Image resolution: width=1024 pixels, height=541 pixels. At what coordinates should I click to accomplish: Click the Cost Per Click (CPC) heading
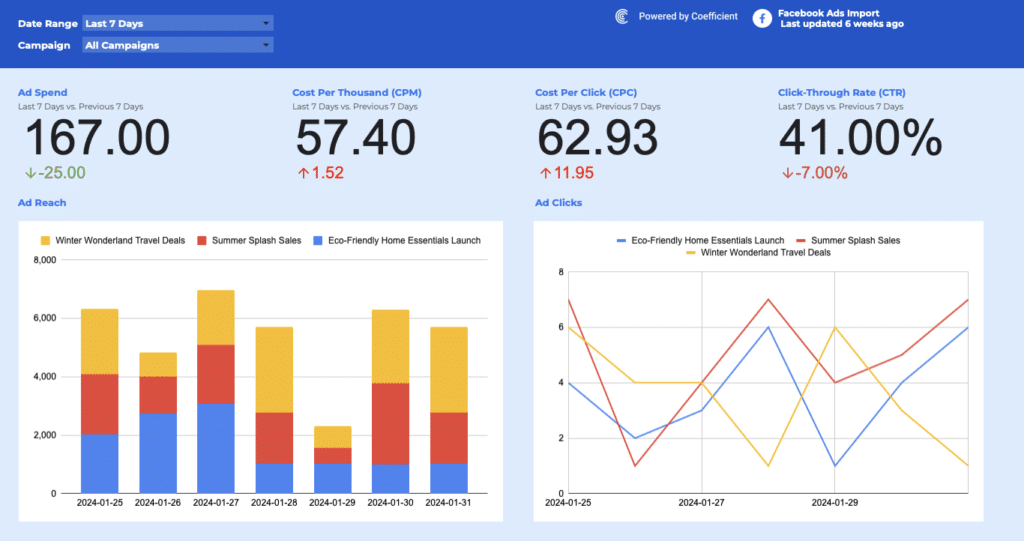[x=586, y=93]
